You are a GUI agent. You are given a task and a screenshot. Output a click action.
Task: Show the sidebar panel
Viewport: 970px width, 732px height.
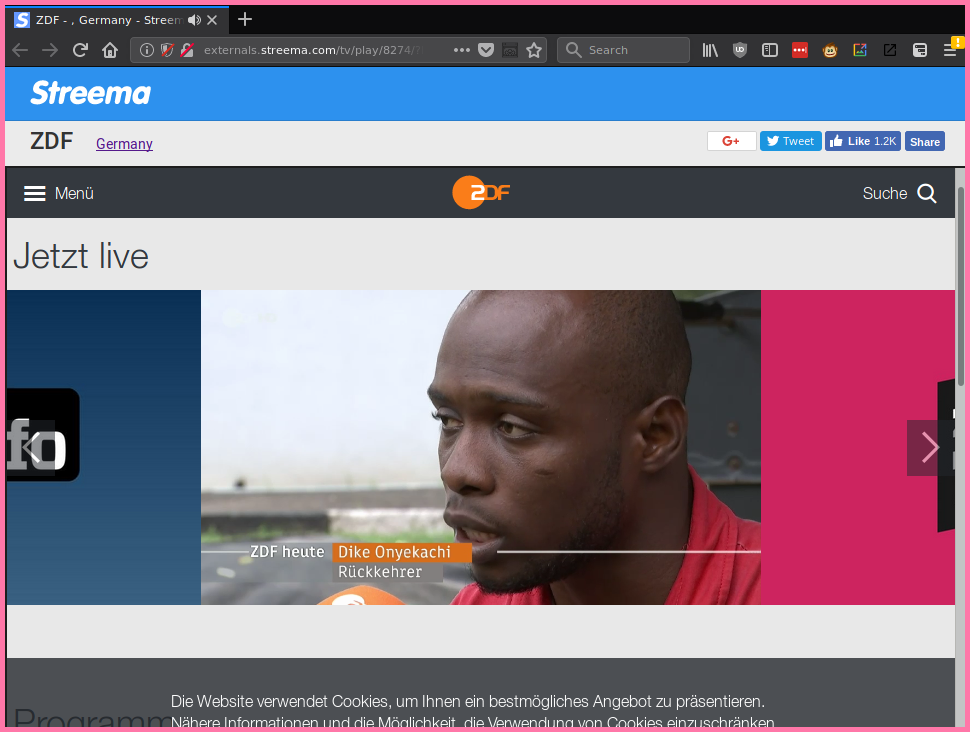coord(770,50)
